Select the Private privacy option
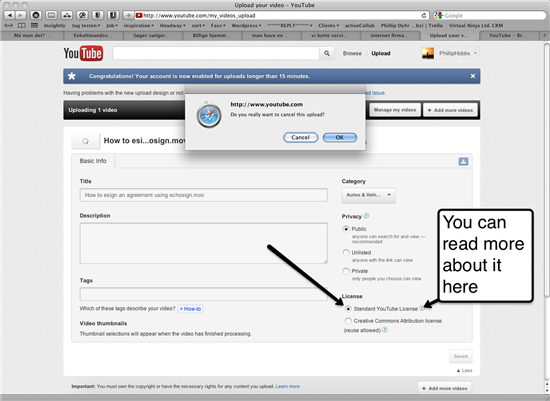This screenshot has width=550, height=401. click(346, 271)
